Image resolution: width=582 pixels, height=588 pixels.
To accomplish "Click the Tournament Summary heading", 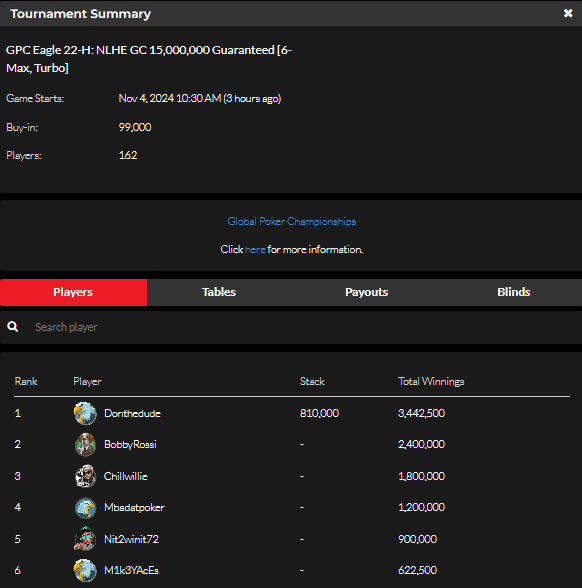I will [81, 14].
